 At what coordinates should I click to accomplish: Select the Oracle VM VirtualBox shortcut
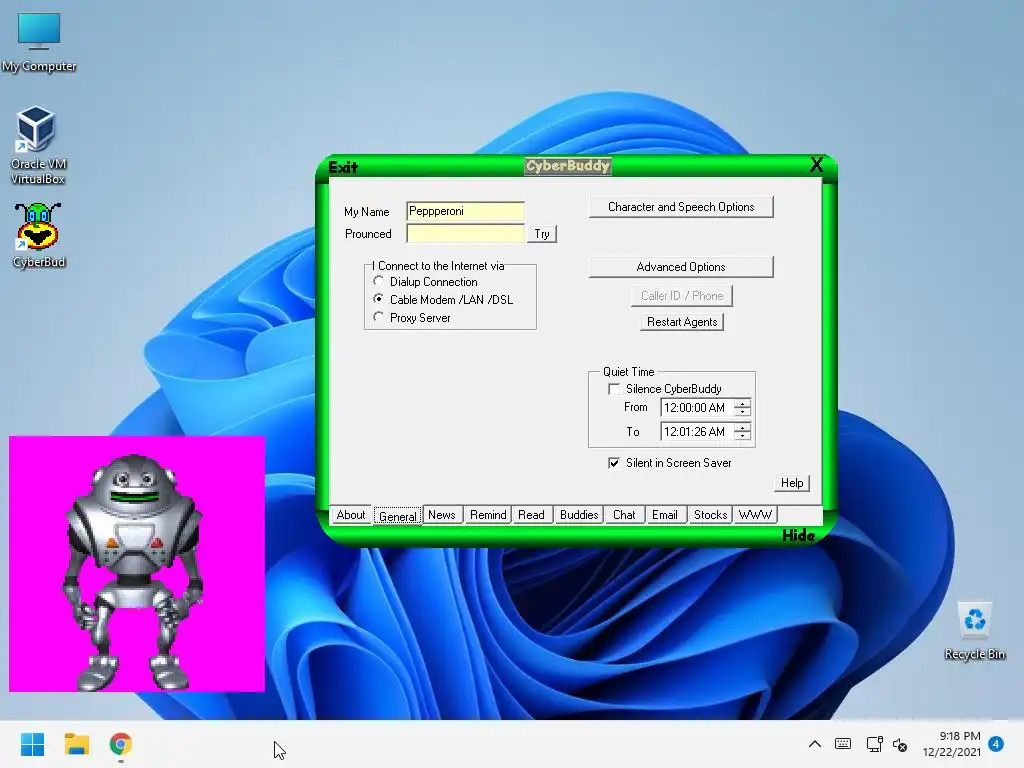click(38, 145)
